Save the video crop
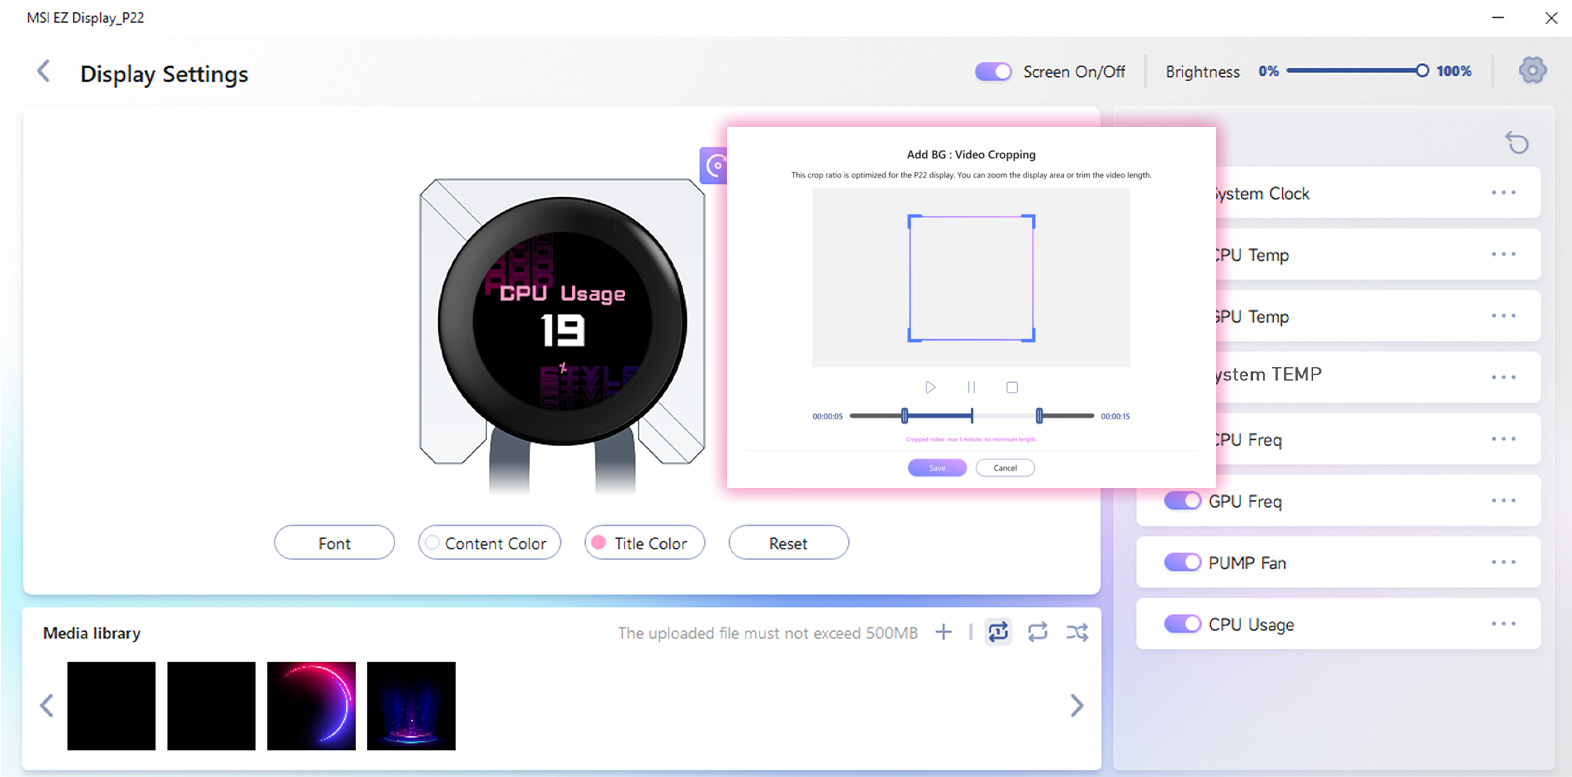1572x777 pixels. (x=937, y=468)
